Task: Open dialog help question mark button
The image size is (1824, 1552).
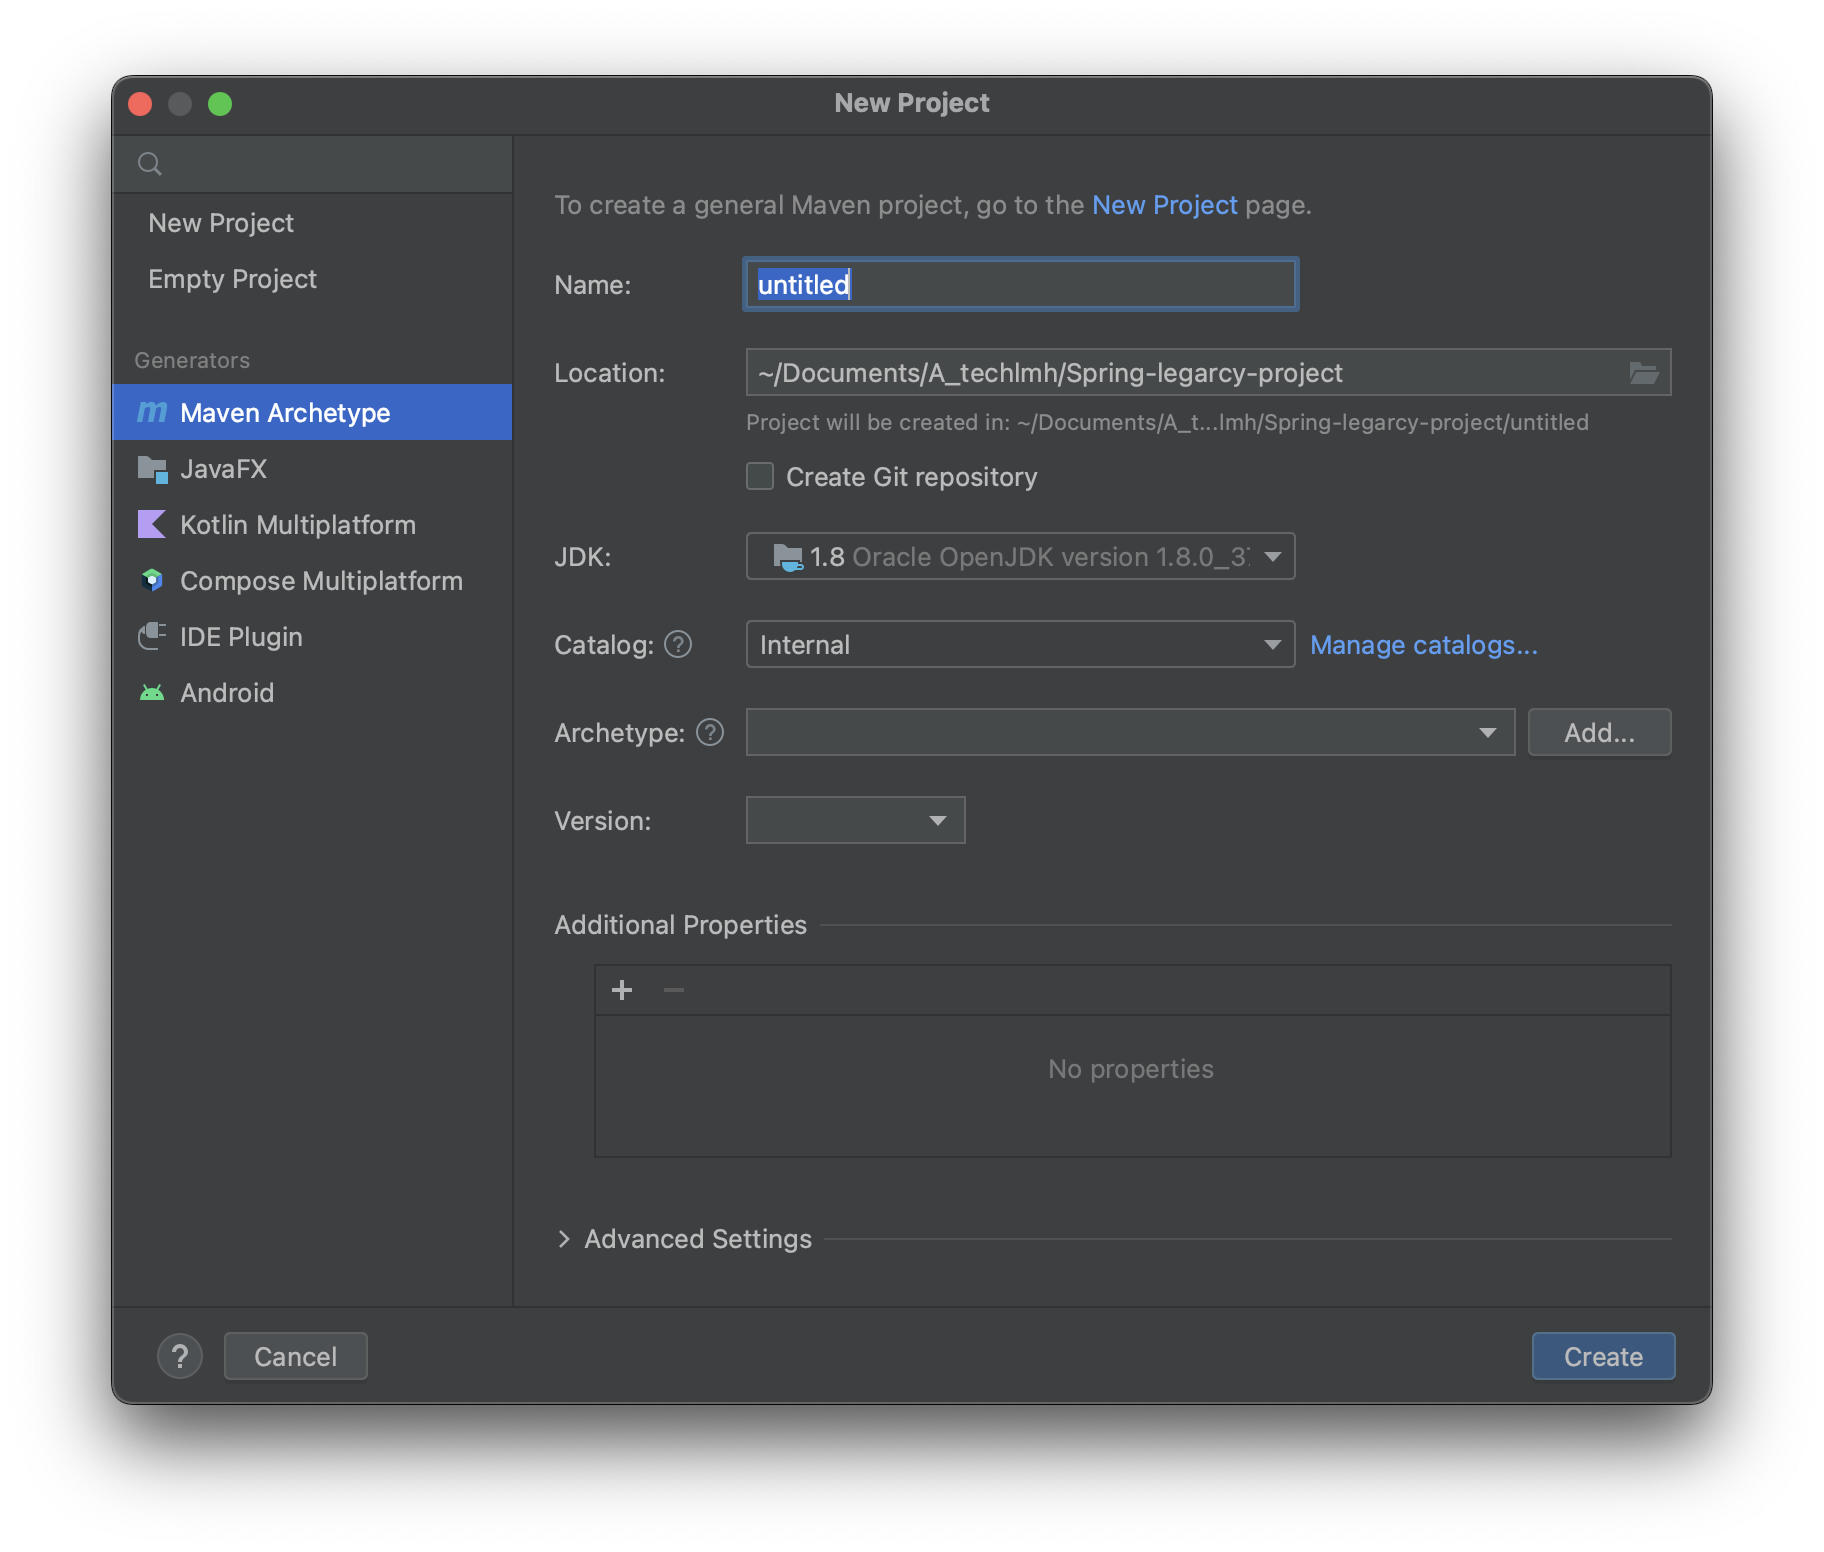Action: pyautogui.click(x=180, y=1357)
